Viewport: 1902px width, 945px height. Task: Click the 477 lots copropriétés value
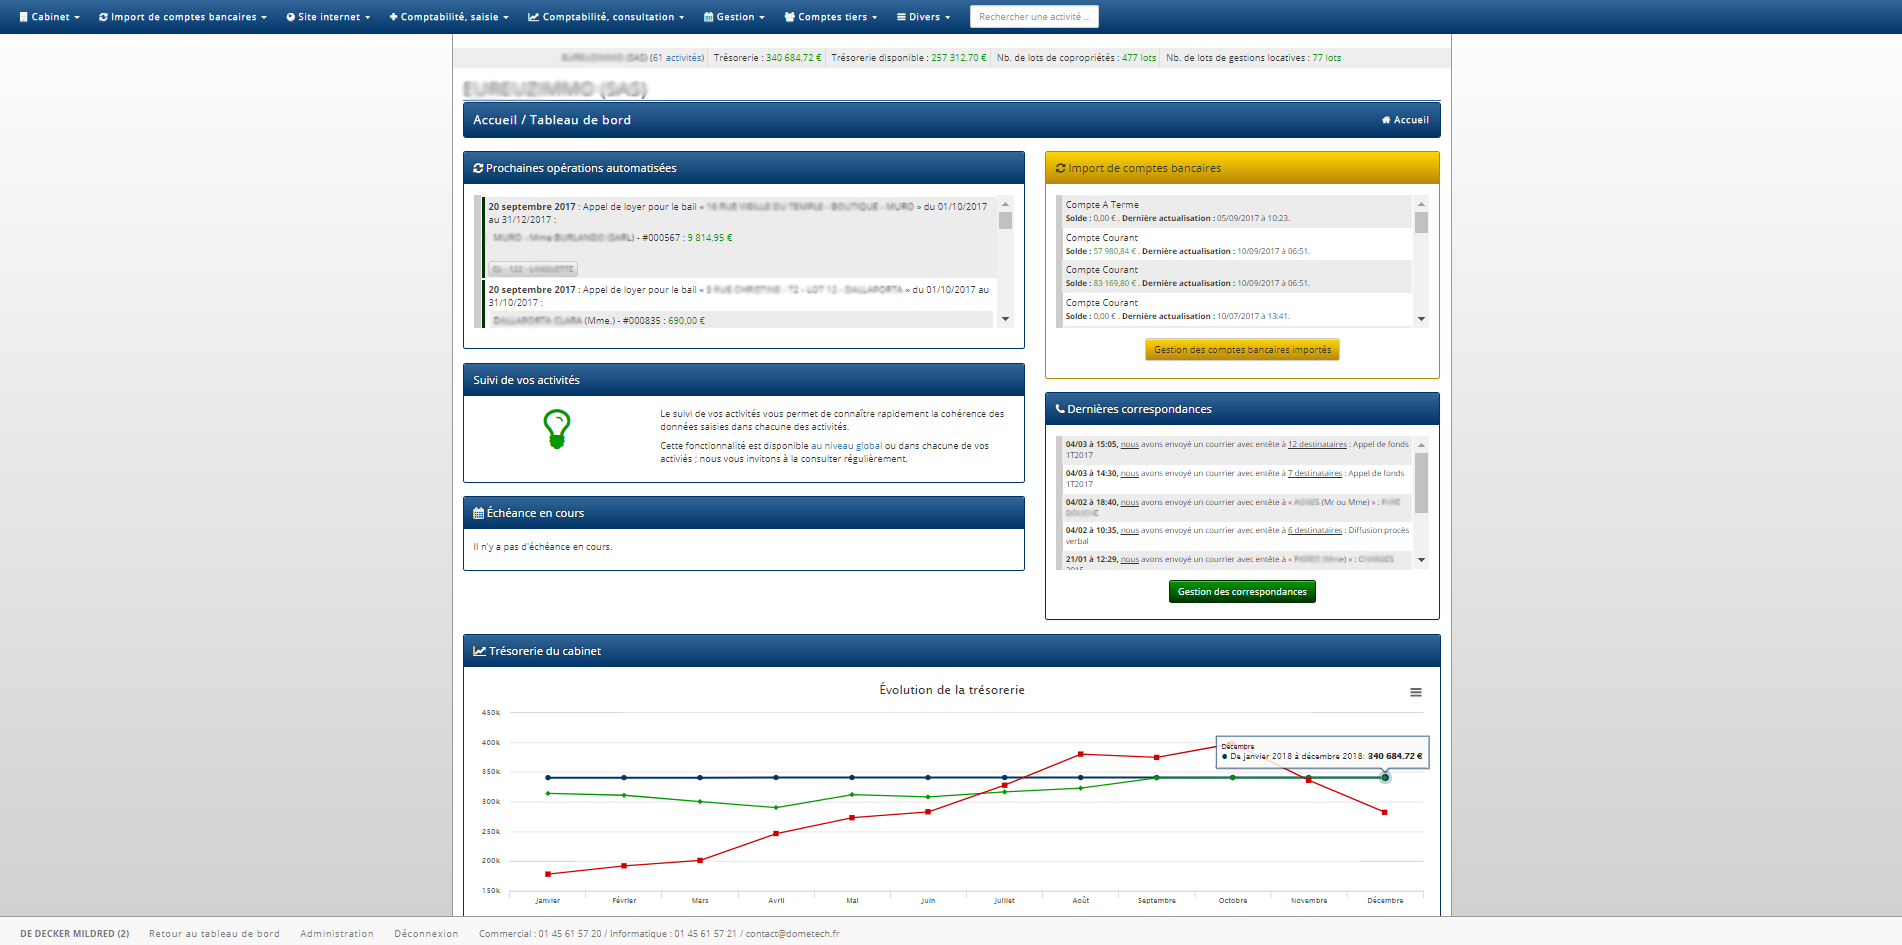pyautogui.click(x=1139, y=58)
